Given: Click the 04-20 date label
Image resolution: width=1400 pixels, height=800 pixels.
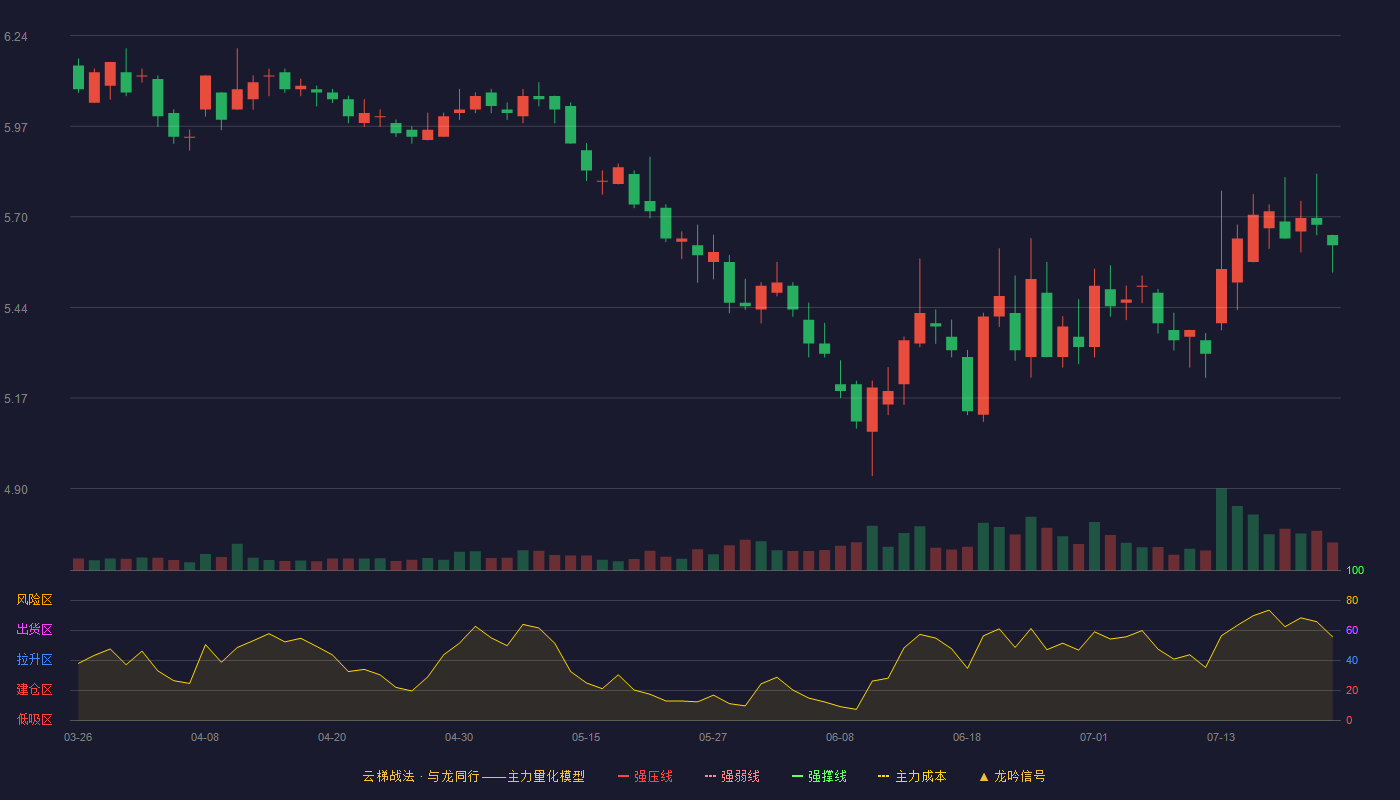Looking at the screenshot, I should pos(332,737).
